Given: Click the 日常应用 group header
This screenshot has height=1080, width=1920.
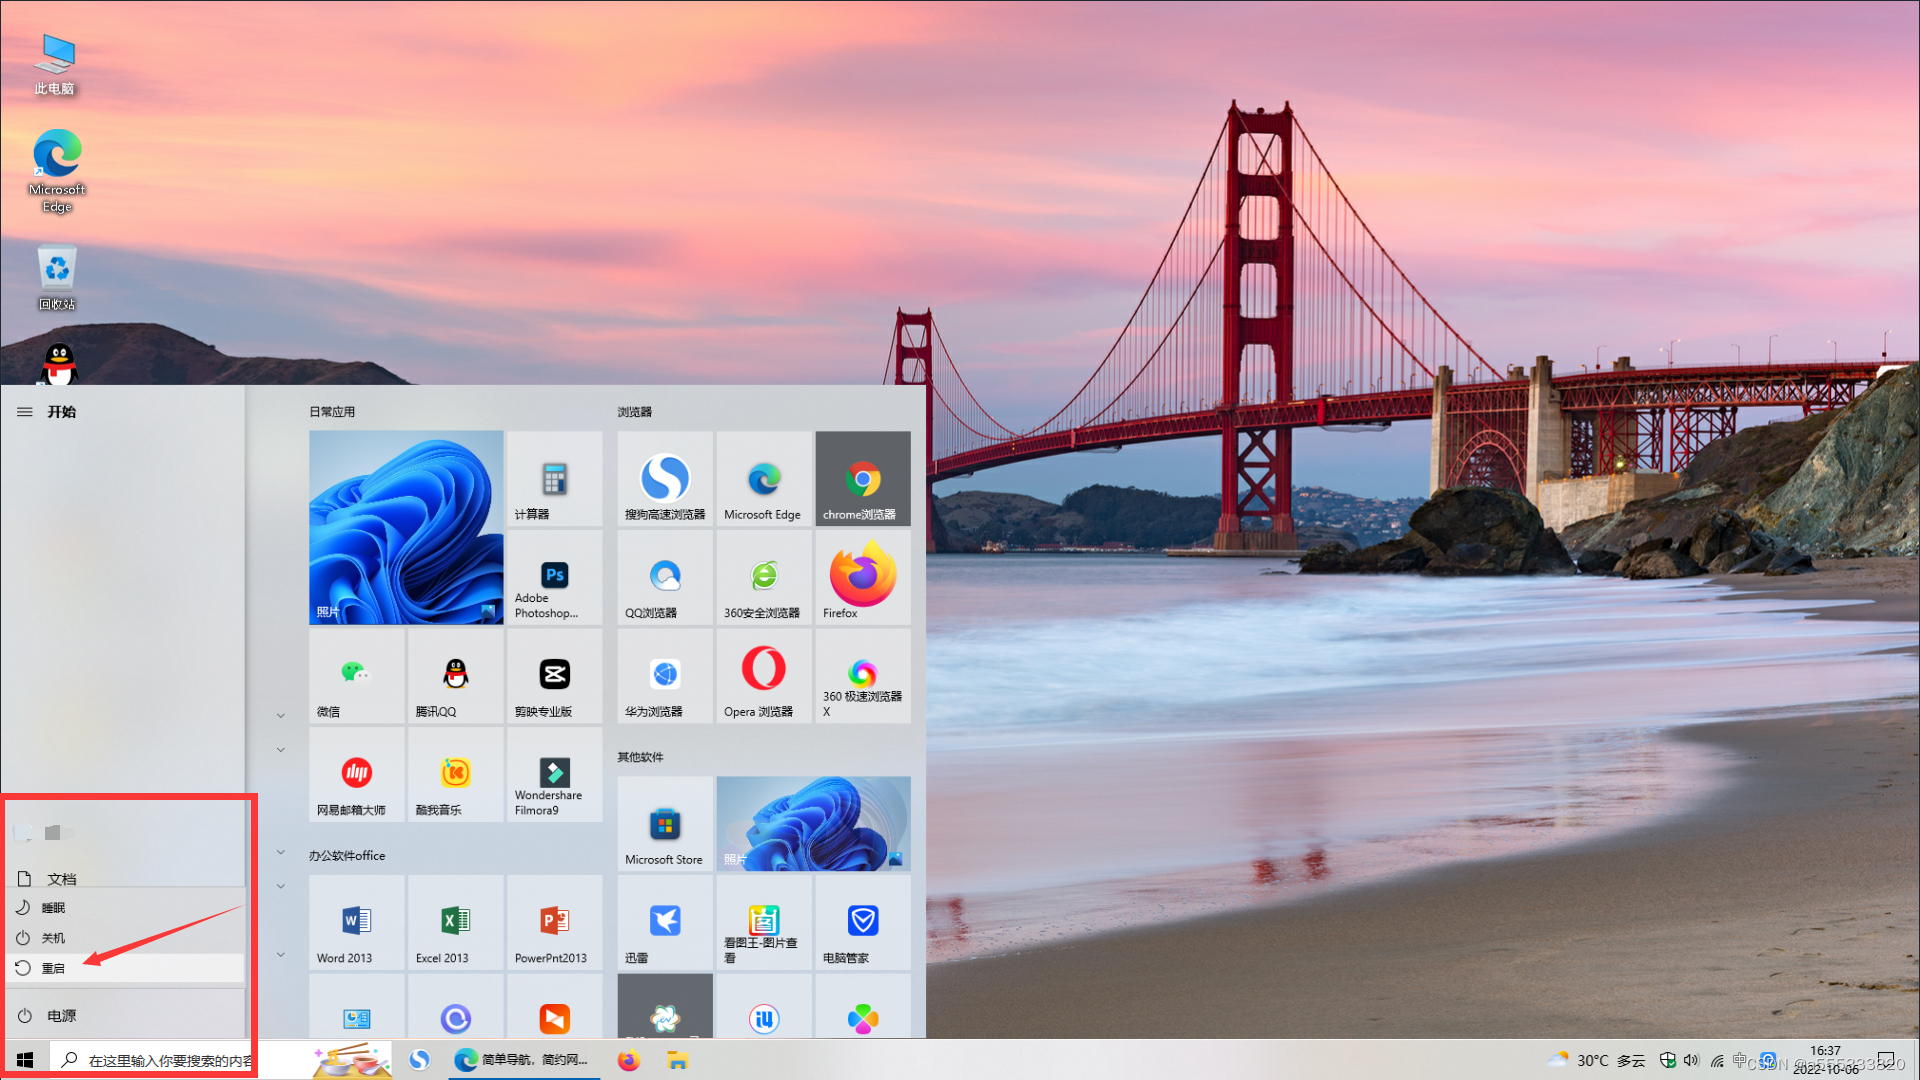Looking at the screenshot, I should pos(332,412).
